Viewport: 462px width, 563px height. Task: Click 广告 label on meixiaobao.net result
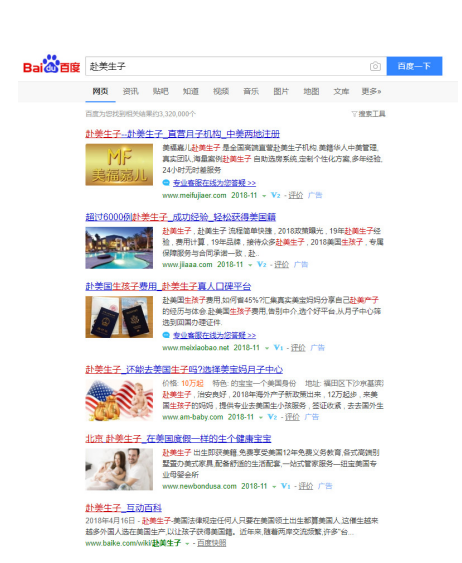(318, 348)
